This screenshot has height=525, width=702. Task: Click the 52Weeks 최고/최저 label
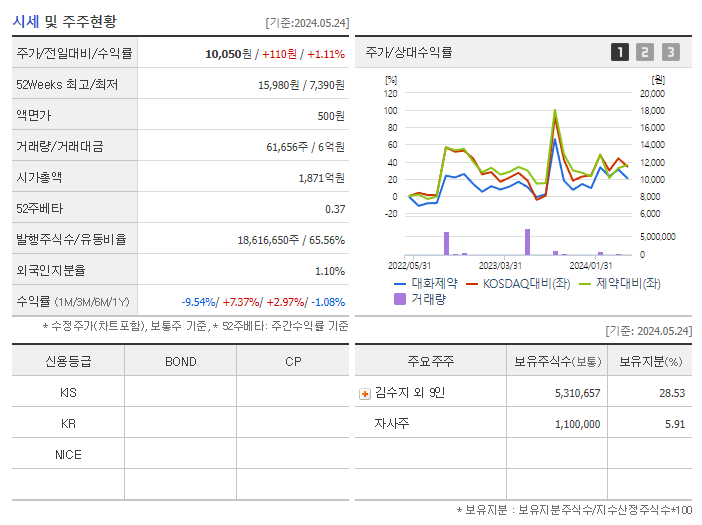tap(67, 85)
